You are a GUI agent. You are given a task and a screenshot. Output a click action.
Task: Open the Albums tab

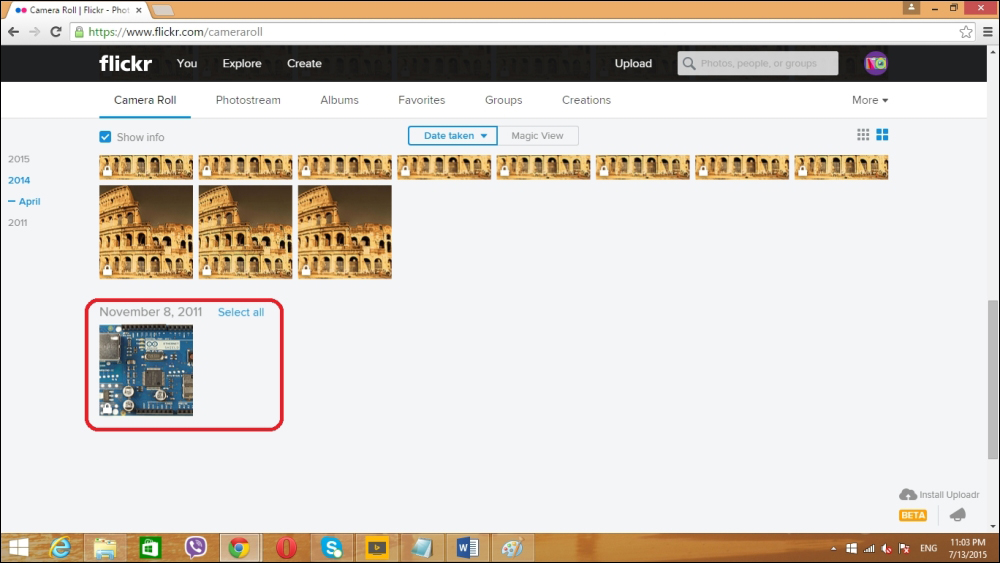click(339, 100)
